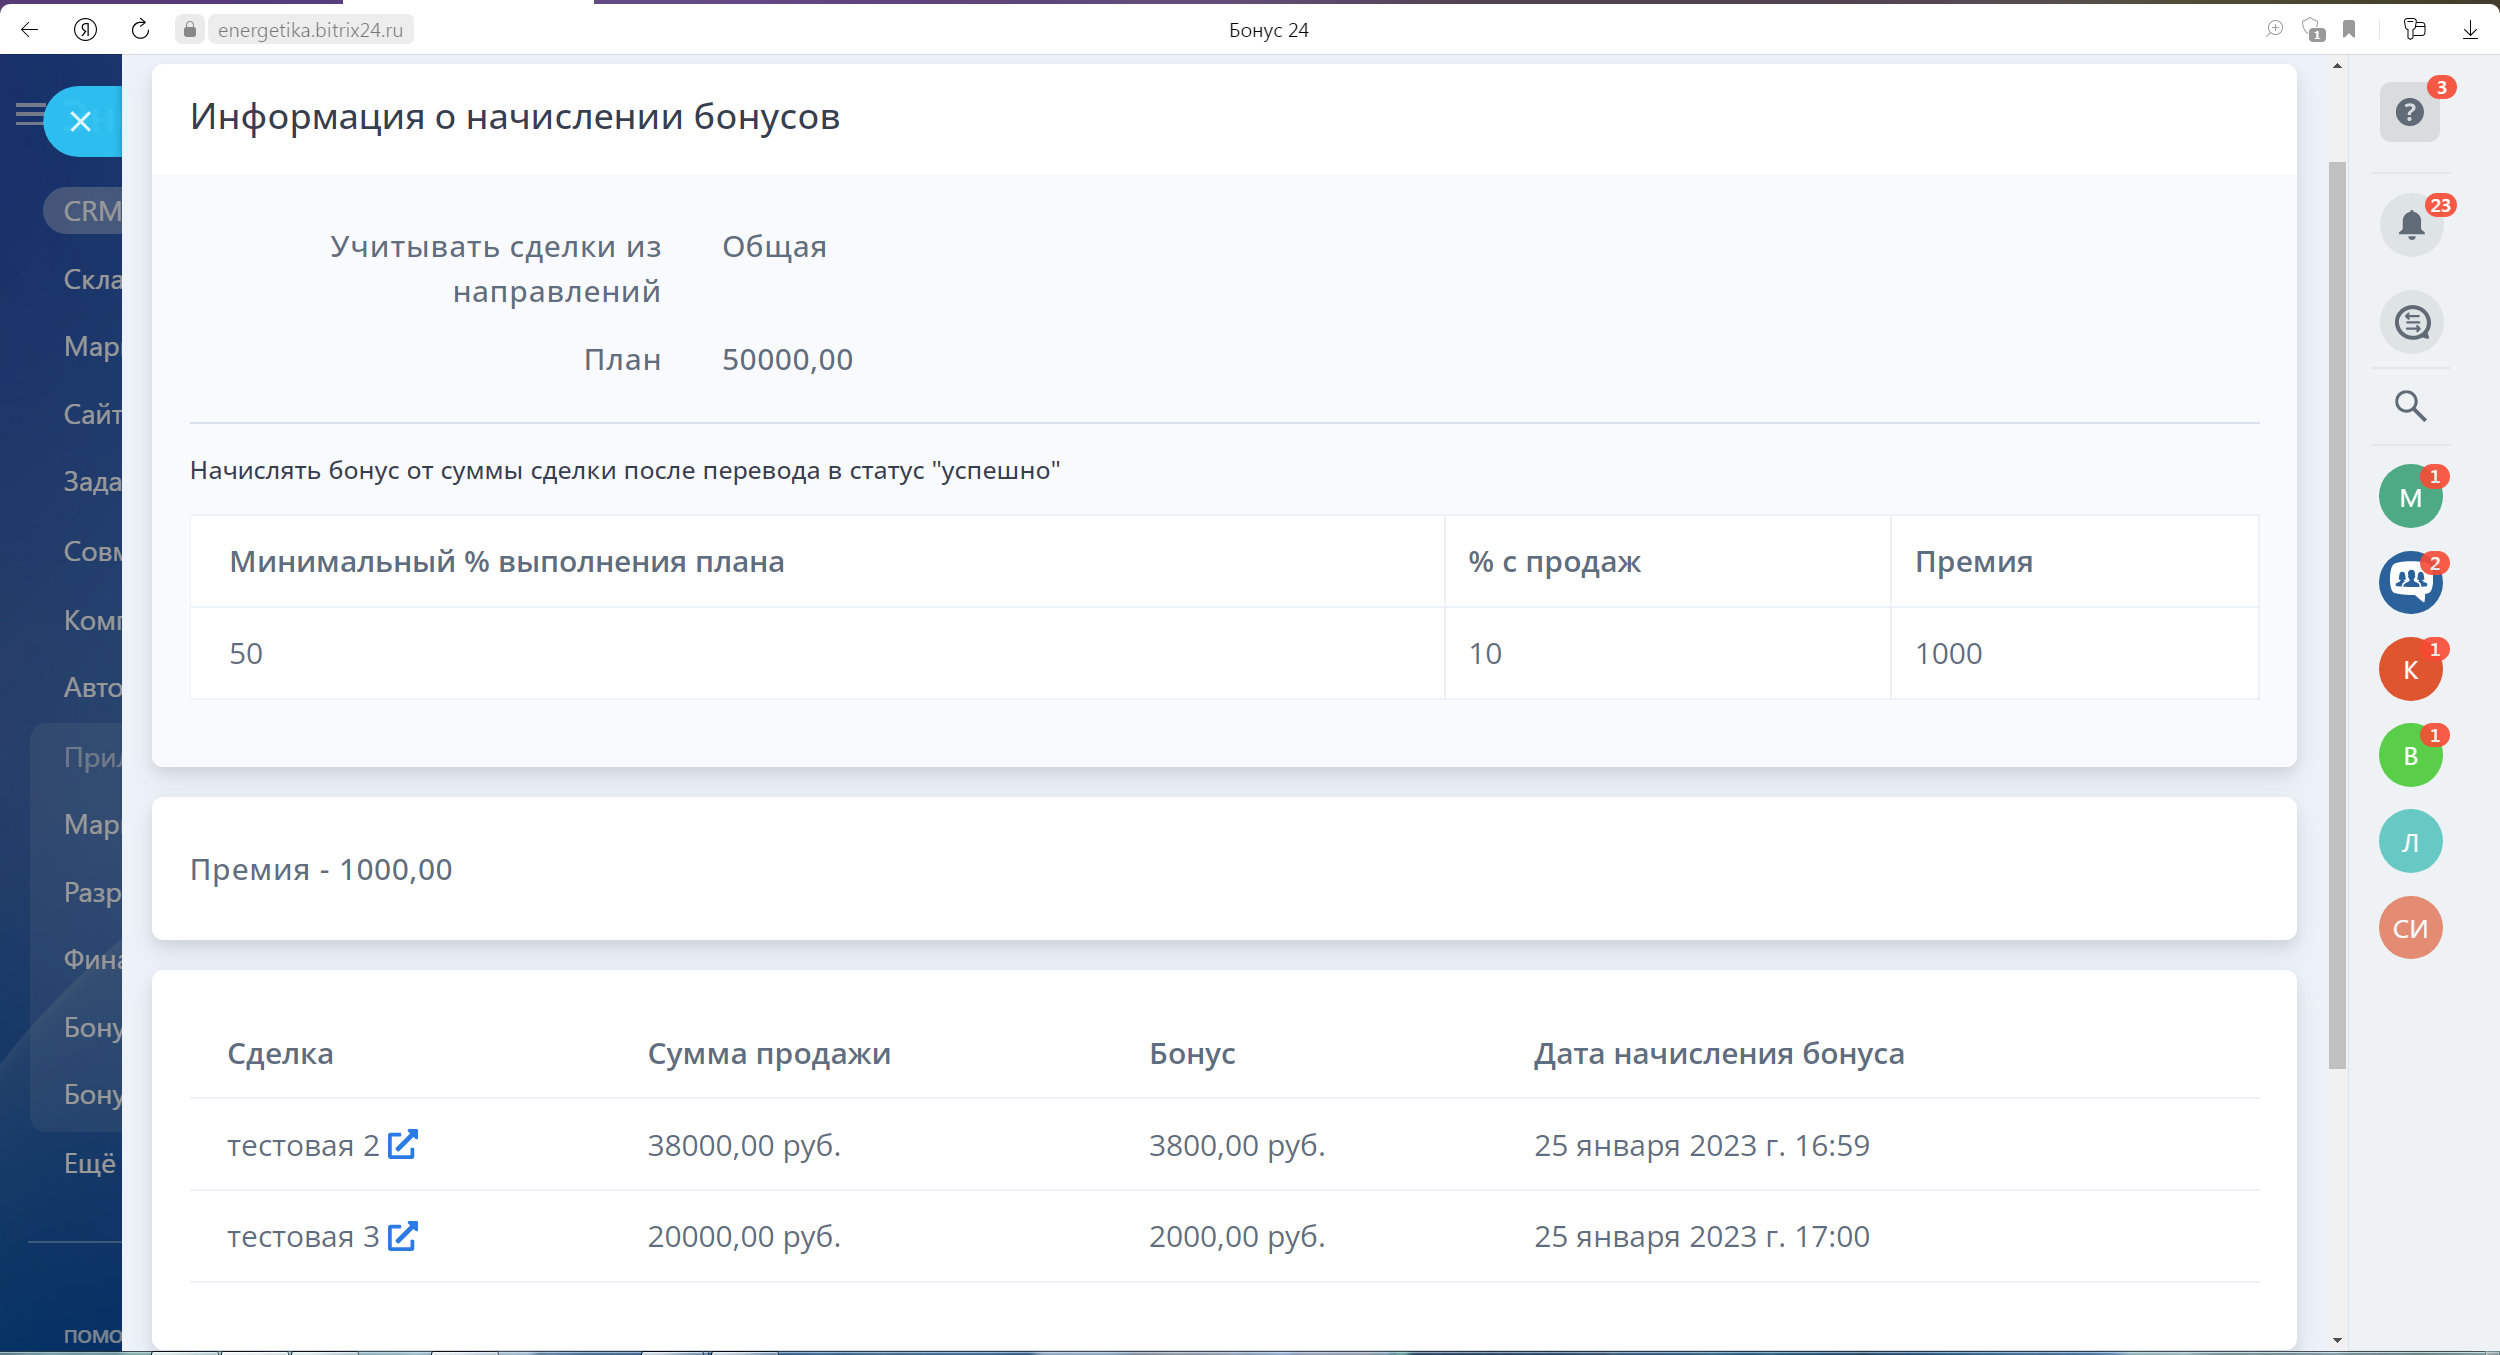2500x1355 pixels.
Task: Open external link for тестовая 3 deal
Action: click(x=402, y=1236)
